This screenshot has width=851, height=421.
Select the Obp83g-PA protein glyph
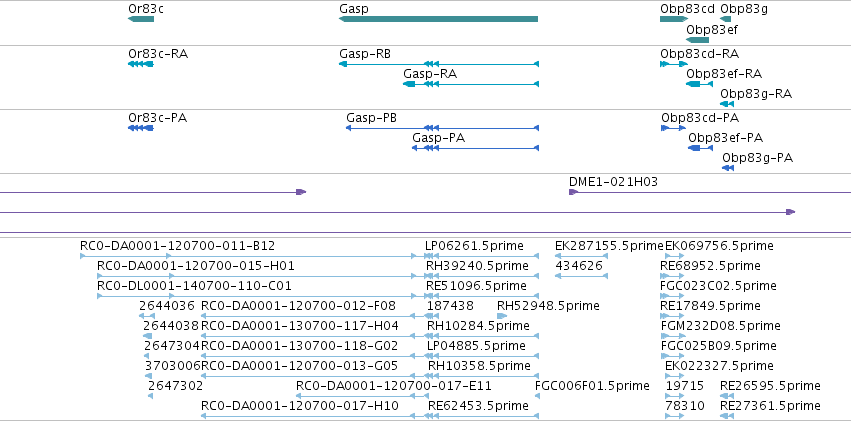728,168
